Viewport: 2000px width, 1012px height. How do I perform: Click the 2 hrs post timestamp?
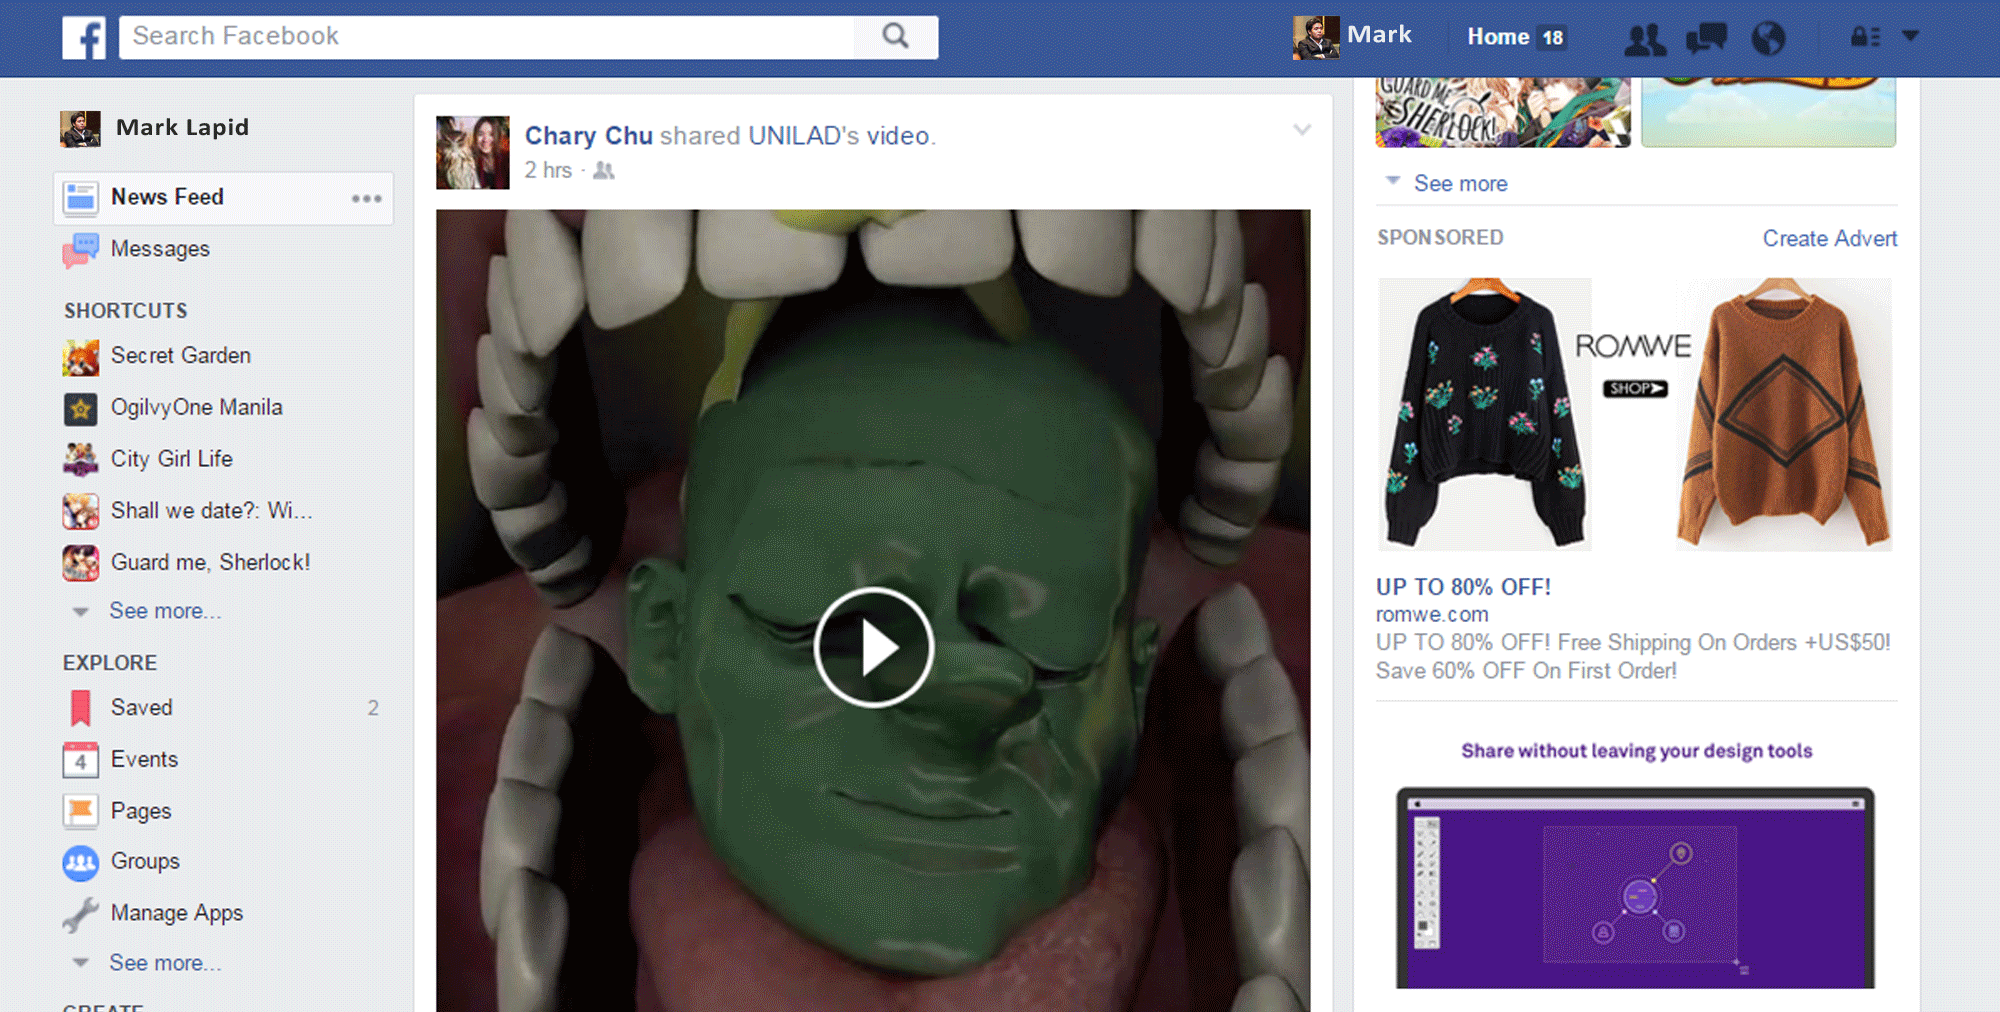click(548, 171)
